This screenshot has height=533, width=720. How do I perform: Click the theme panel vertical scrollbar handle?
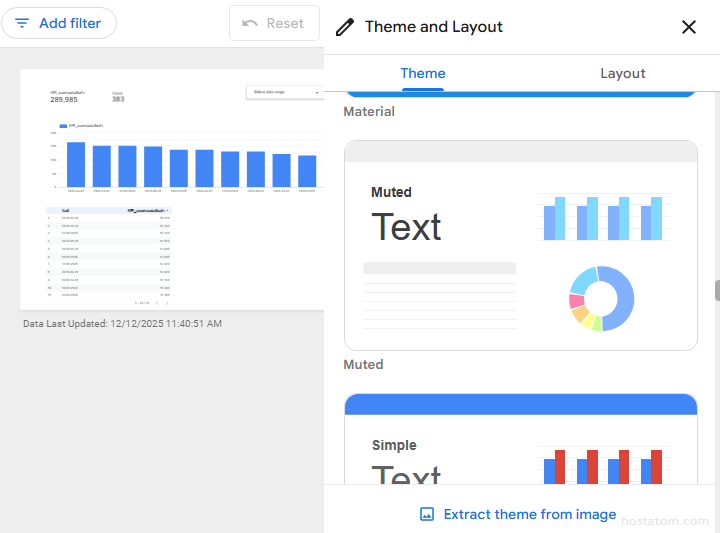coord(716,290)
